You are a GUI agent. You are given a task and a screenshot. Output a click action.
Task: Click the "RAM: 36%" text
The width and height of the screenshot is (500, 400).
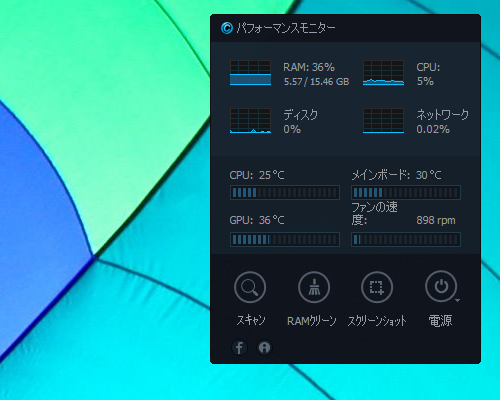[x=309, y=67]
